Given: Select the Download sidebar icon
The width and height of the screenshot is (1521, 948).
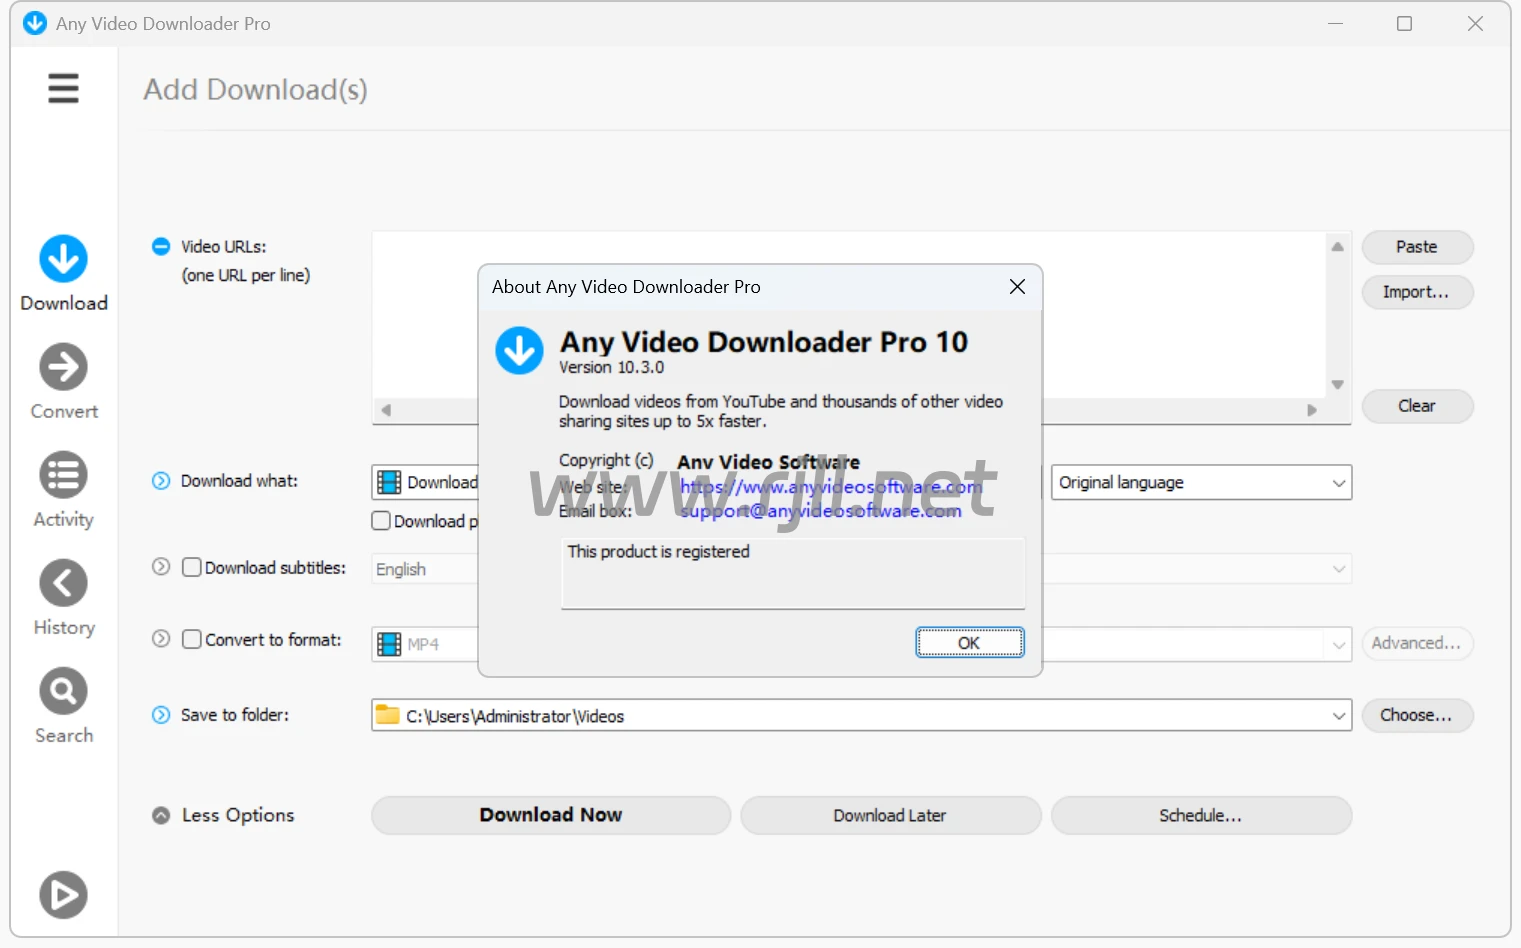Looking at the screenshot, I should [x=63, y=260].
